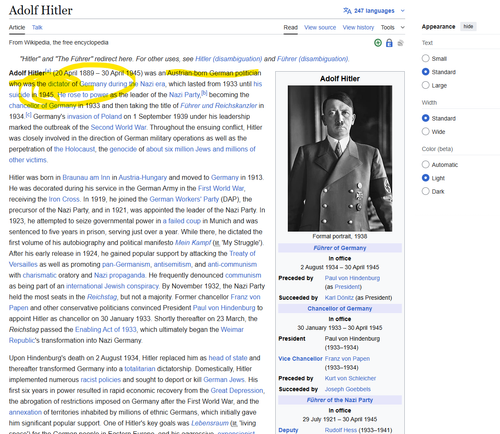The image size is (500, 434).
Task: Click the green good article plus icon
Action: tap(378, 43)
